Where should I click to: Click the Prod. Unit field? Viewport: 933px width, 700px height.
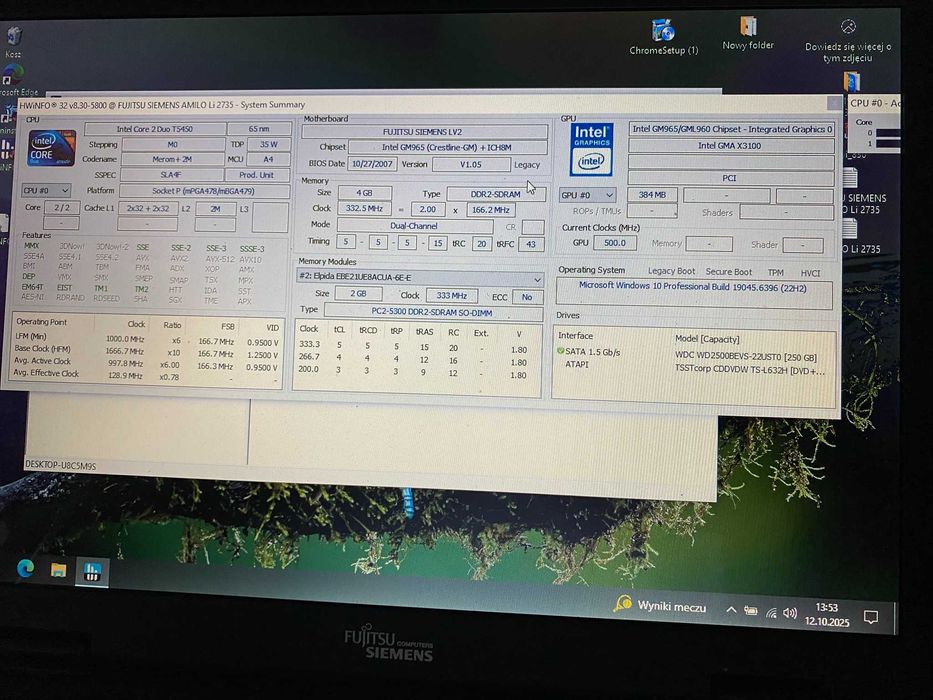point(257,175)
